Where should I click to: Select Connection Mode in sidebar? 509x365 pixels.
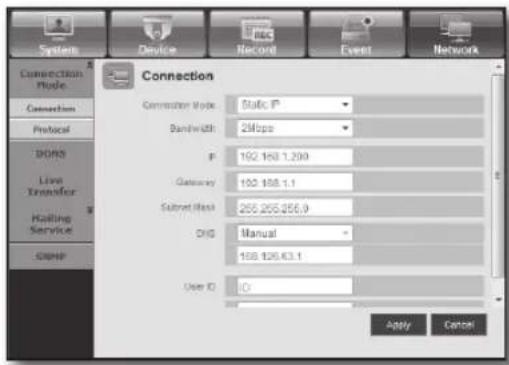[51, 79]
